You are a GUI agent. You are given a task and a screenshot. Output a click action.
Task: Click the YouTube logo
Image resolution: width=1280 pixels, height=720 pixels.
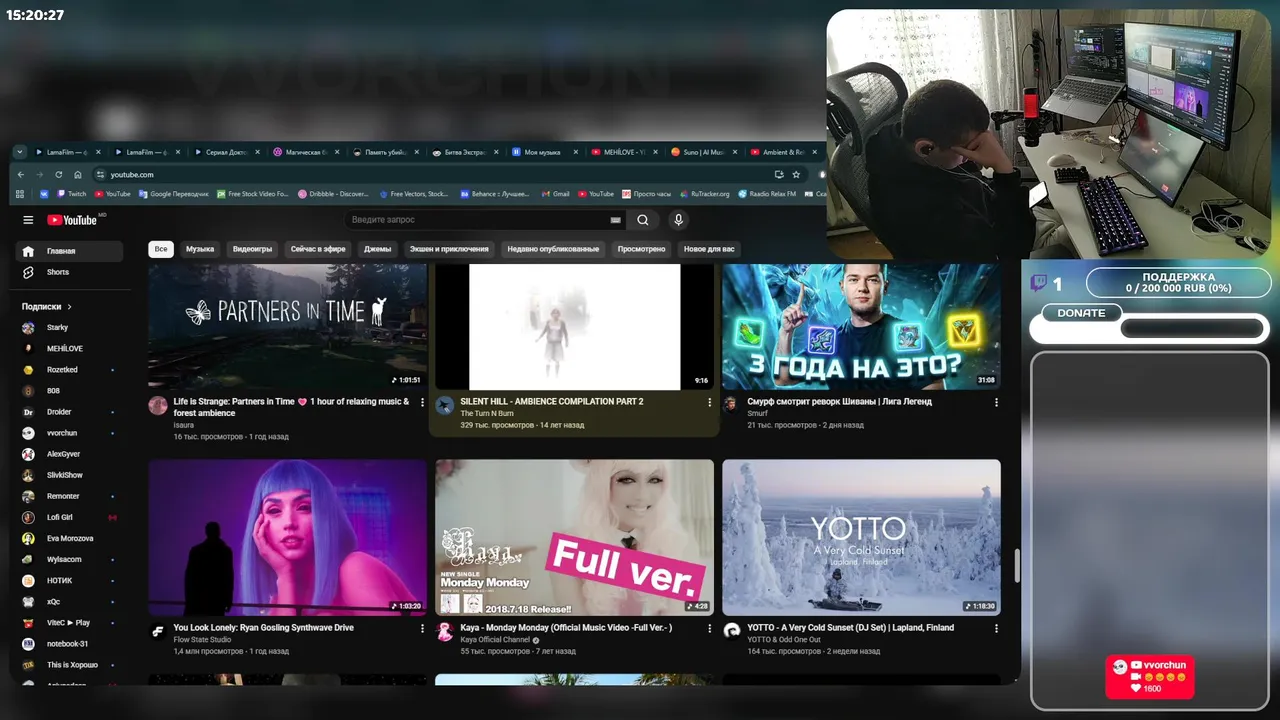[71, 220]
